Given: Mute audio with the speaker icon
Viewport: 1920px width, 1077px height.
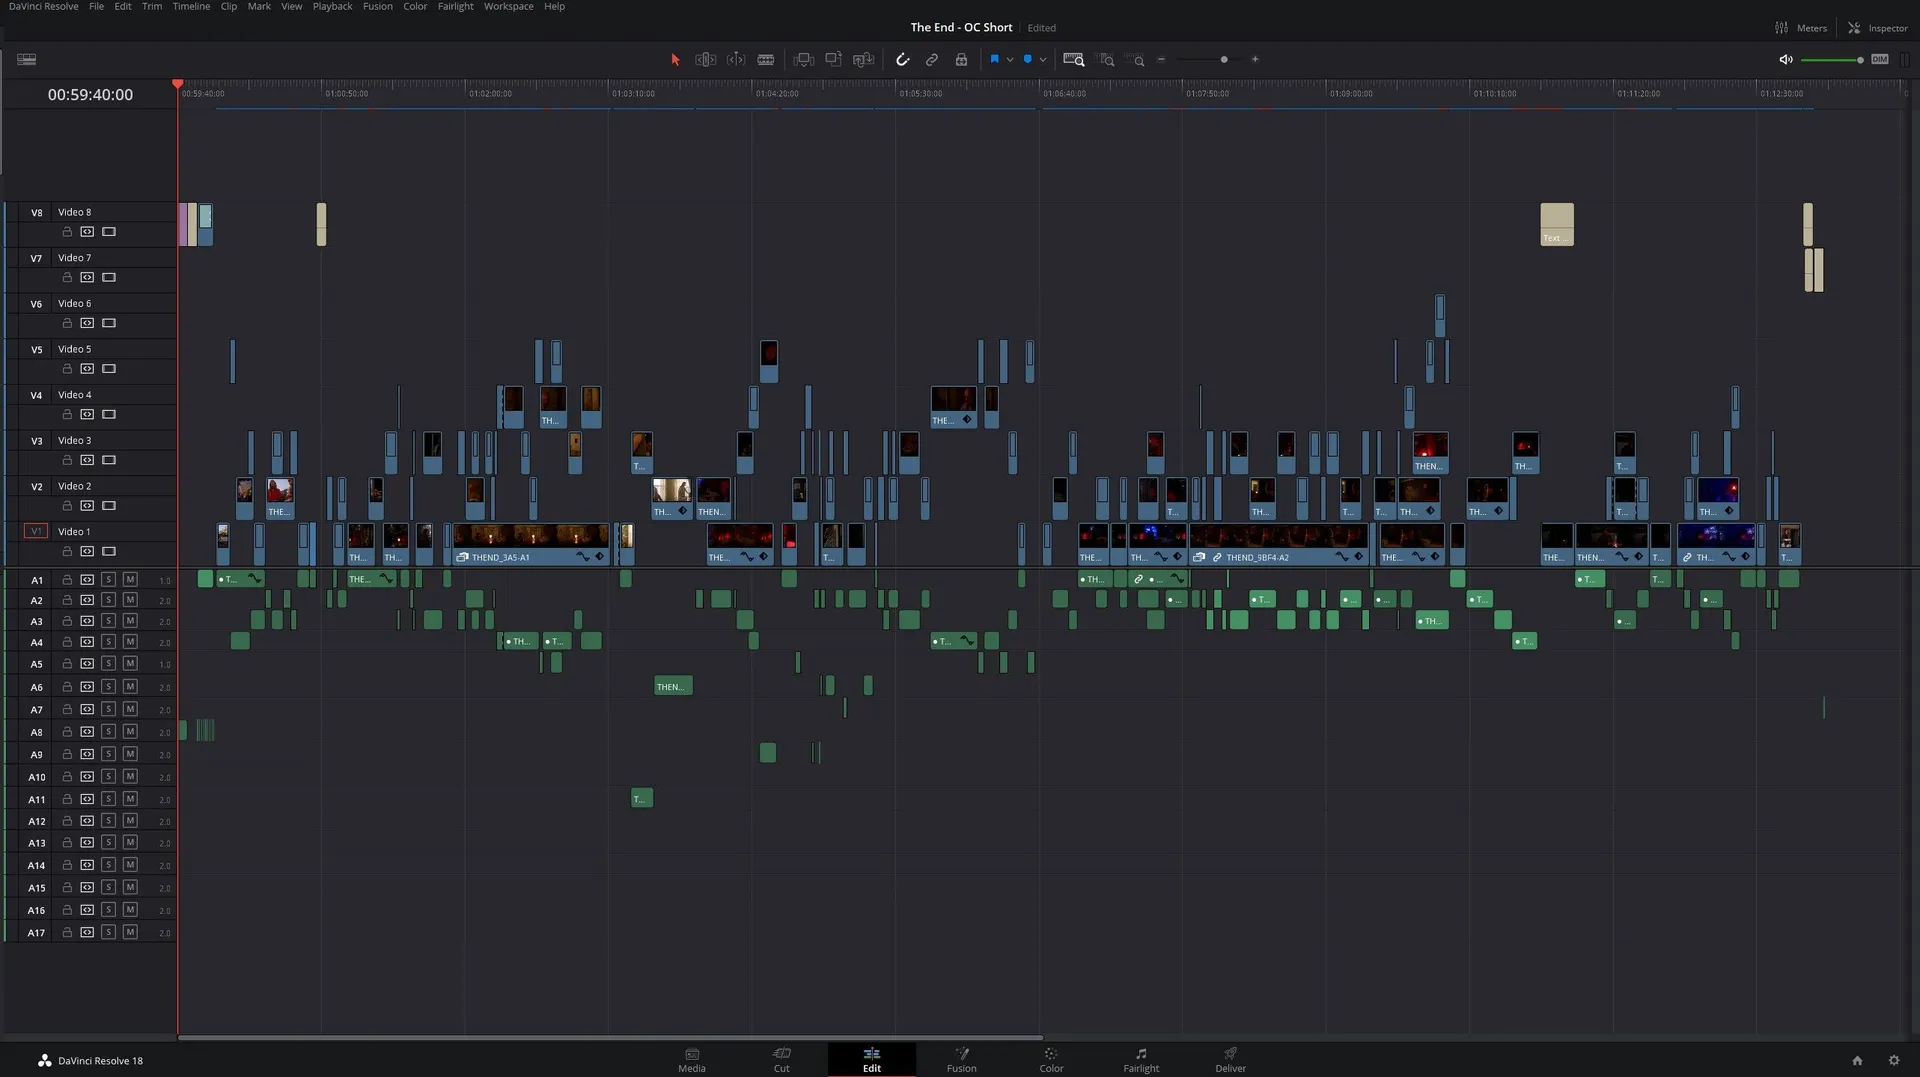Looking at the screenshot, I should pyautogui.click(x=1786, y=60).
